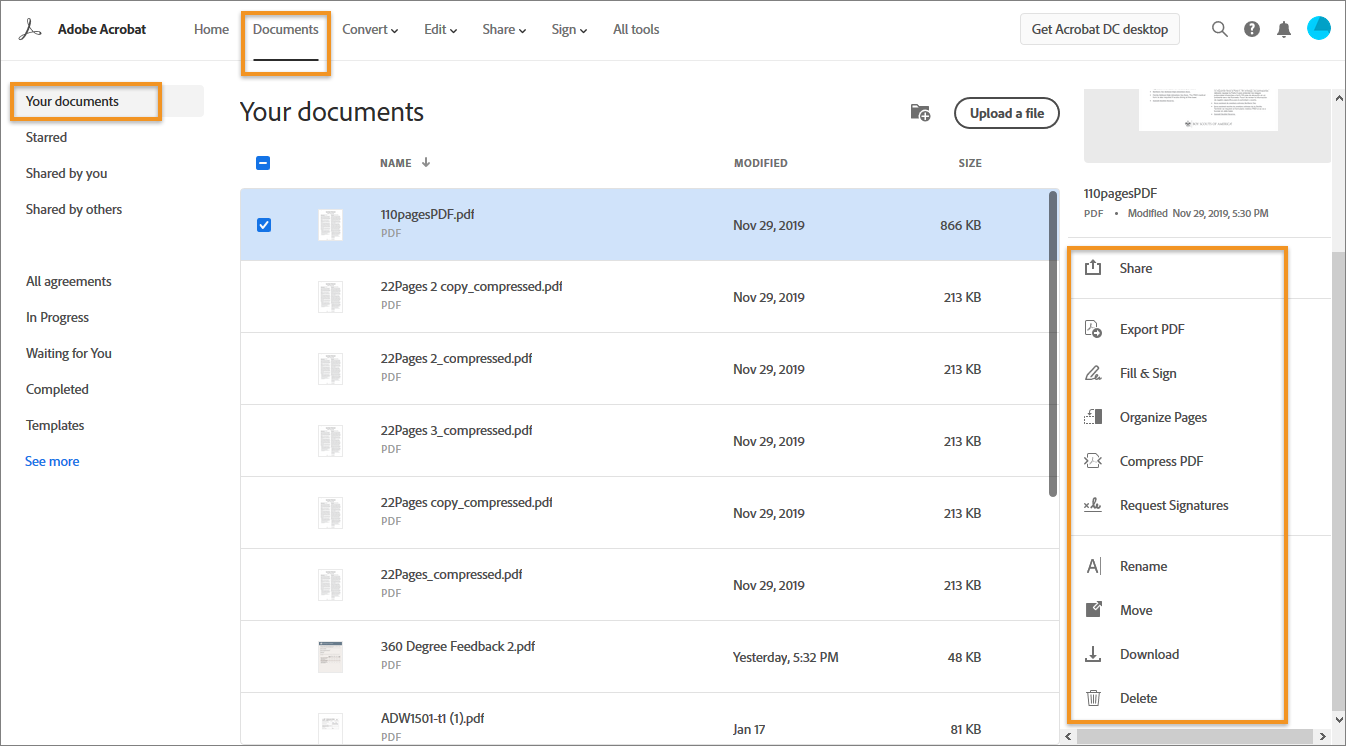Open Shared by others list
The height and width of the screenshot is (746, 1346).
[x=74, y=209]
